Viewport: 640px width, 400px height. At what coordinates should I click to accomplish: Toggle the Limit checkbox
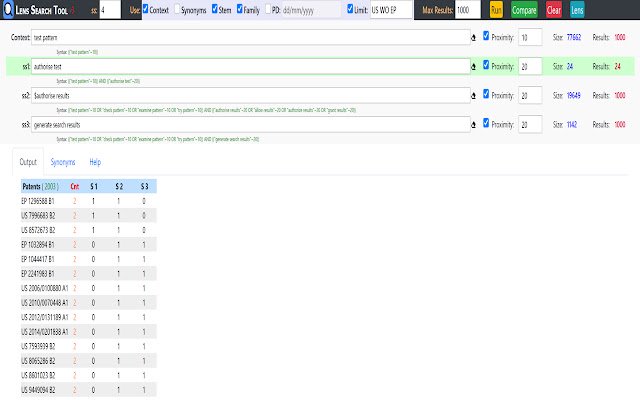350,9
